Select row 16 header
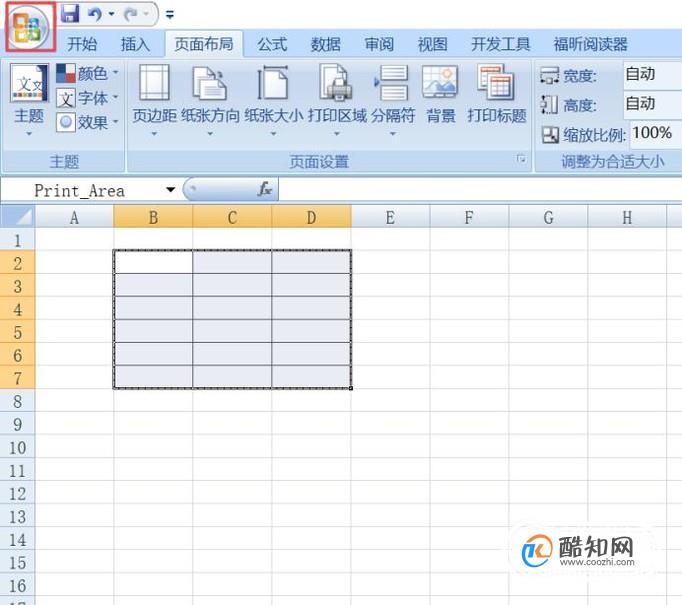 (17, 585)
